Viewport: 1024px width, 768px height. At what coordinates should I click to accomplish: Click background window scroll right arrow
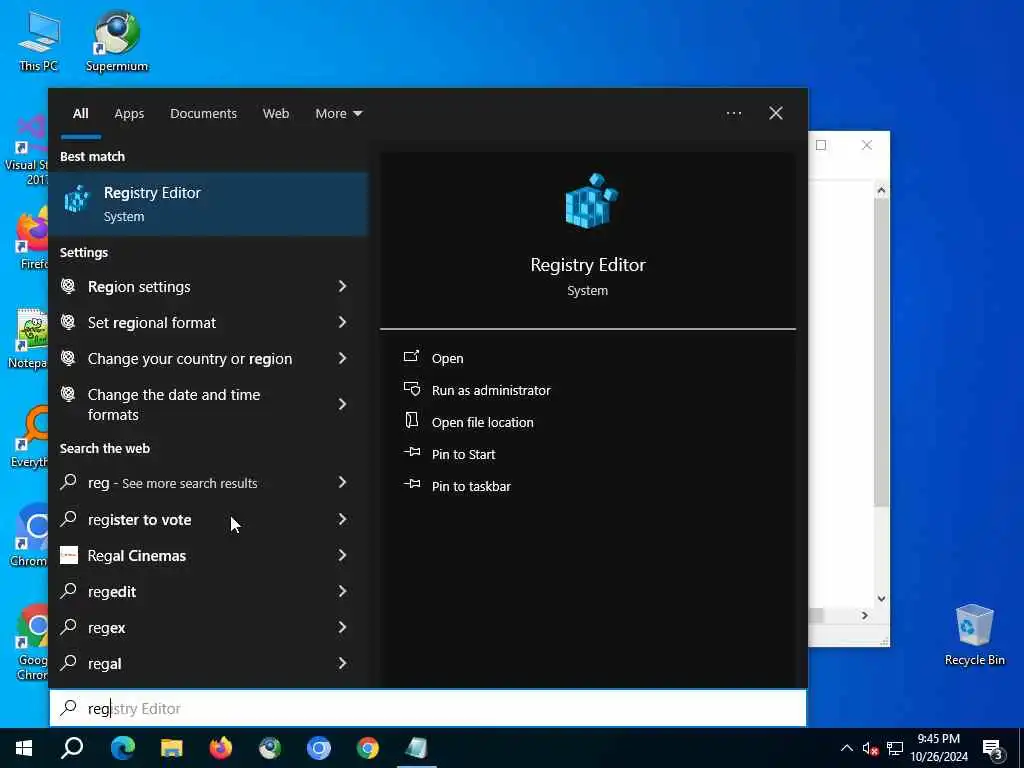(x=865, y=615)
